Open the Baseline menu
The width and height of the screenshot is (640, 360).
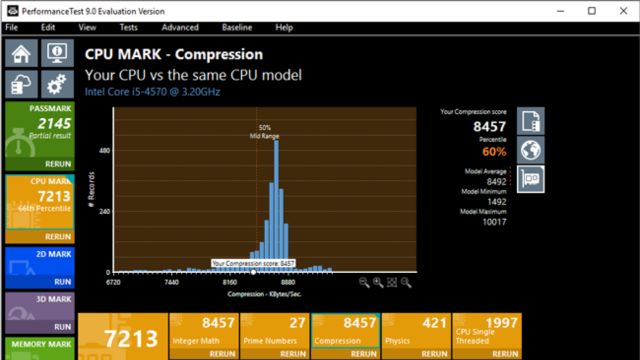(237, 27)
